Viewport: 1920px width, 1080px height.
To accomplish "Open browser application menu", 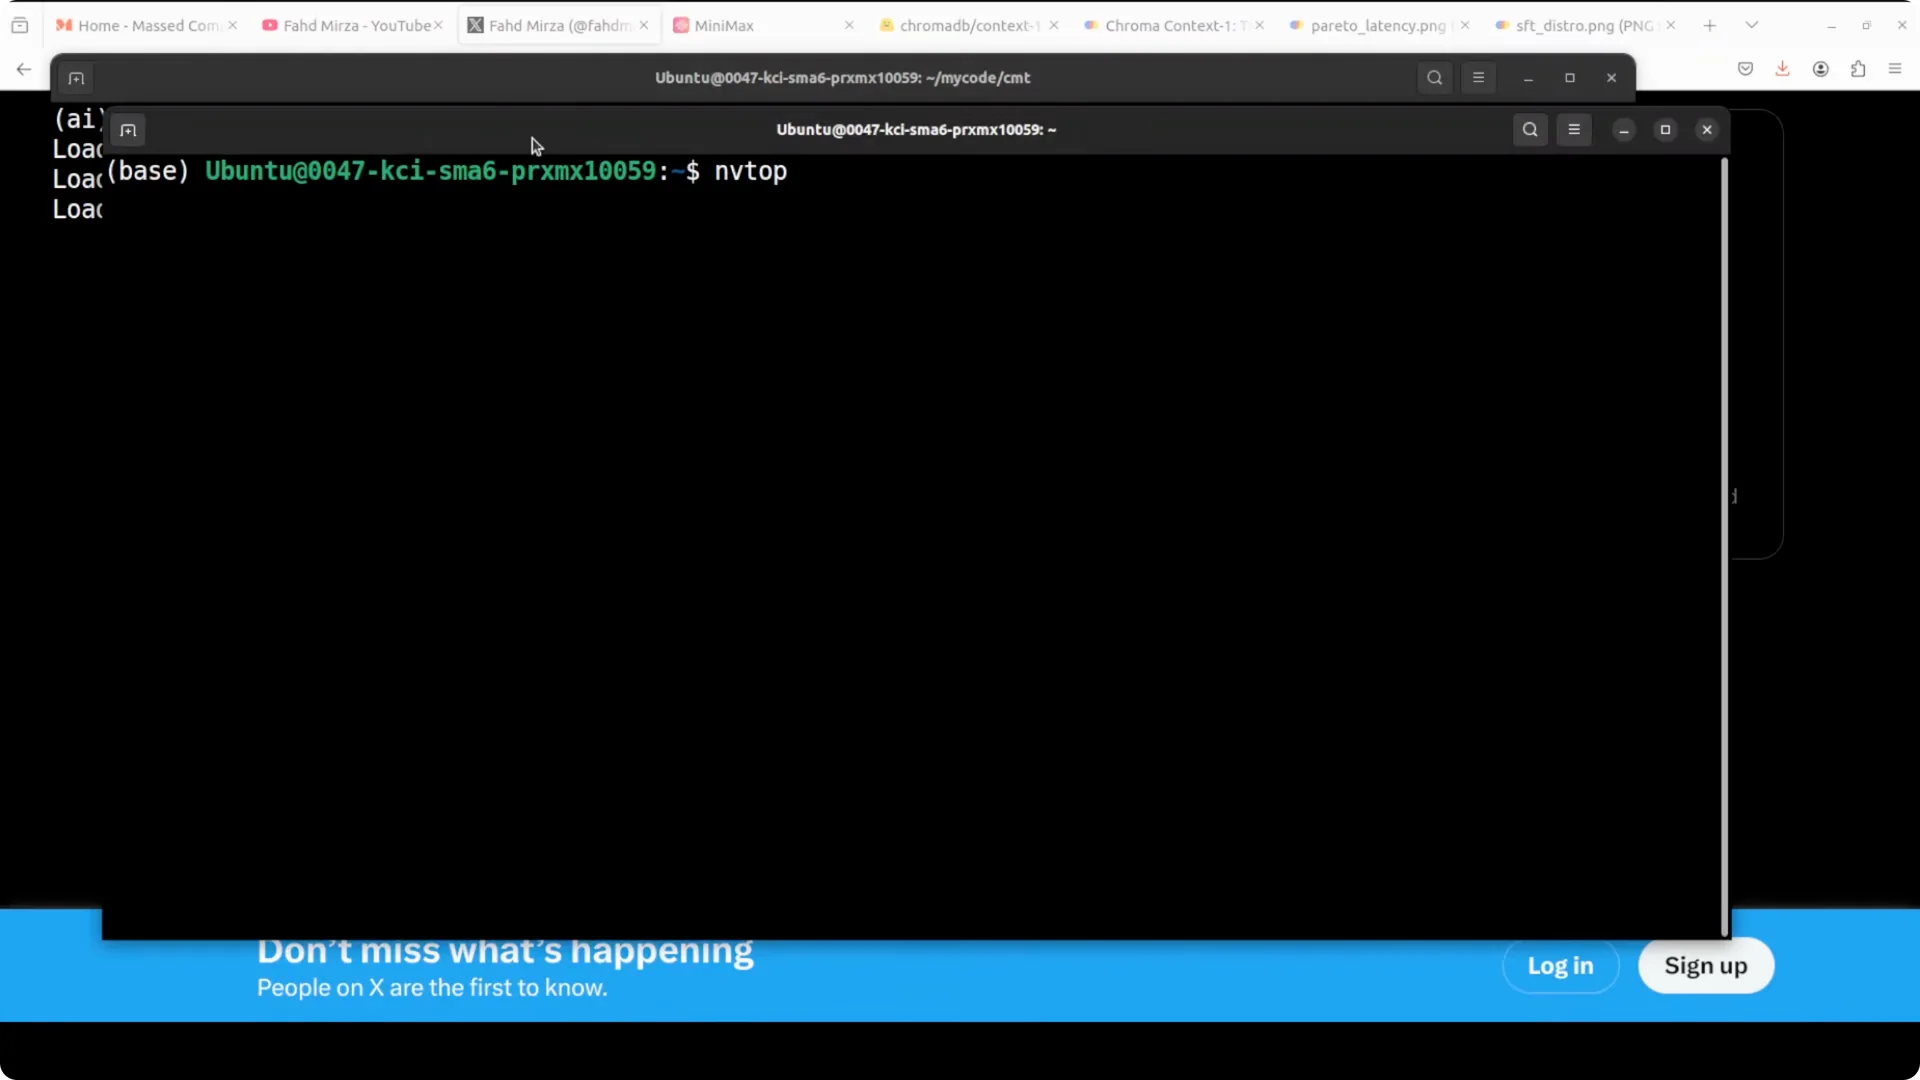I will coord(1895,69).
